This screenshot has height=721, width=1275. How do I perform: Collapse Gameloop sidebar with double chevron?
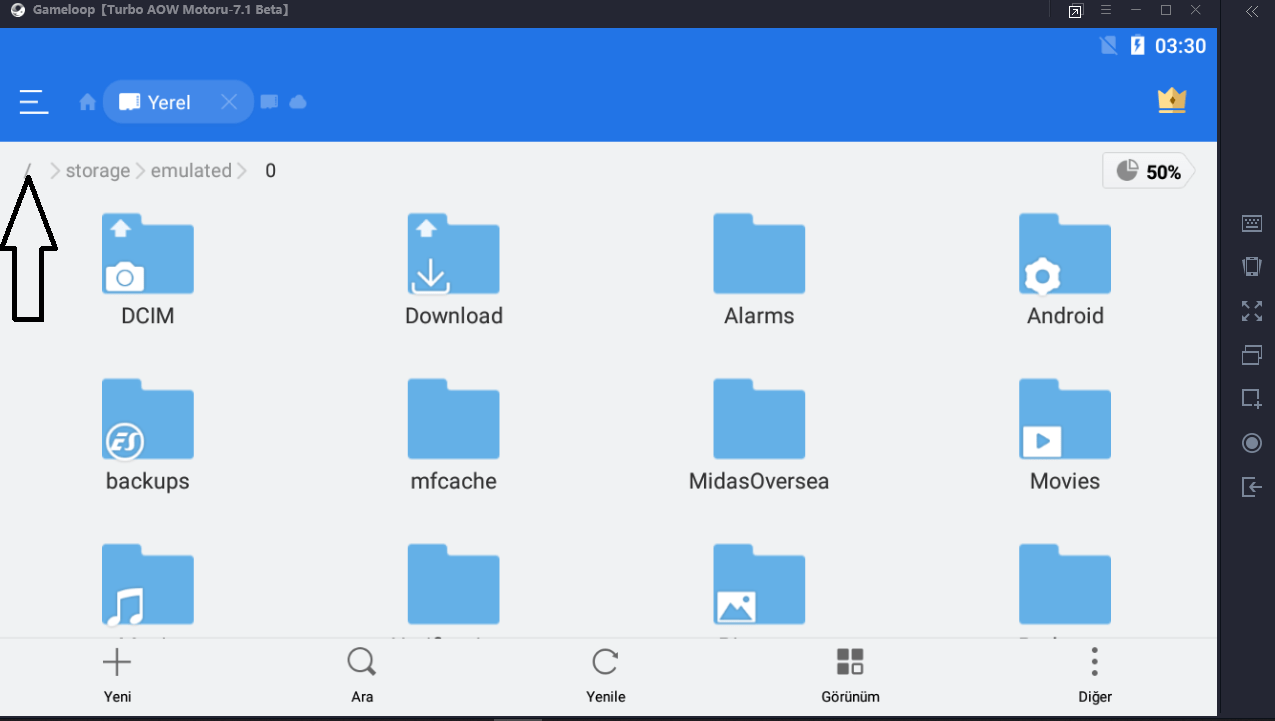click(1252, 12)
